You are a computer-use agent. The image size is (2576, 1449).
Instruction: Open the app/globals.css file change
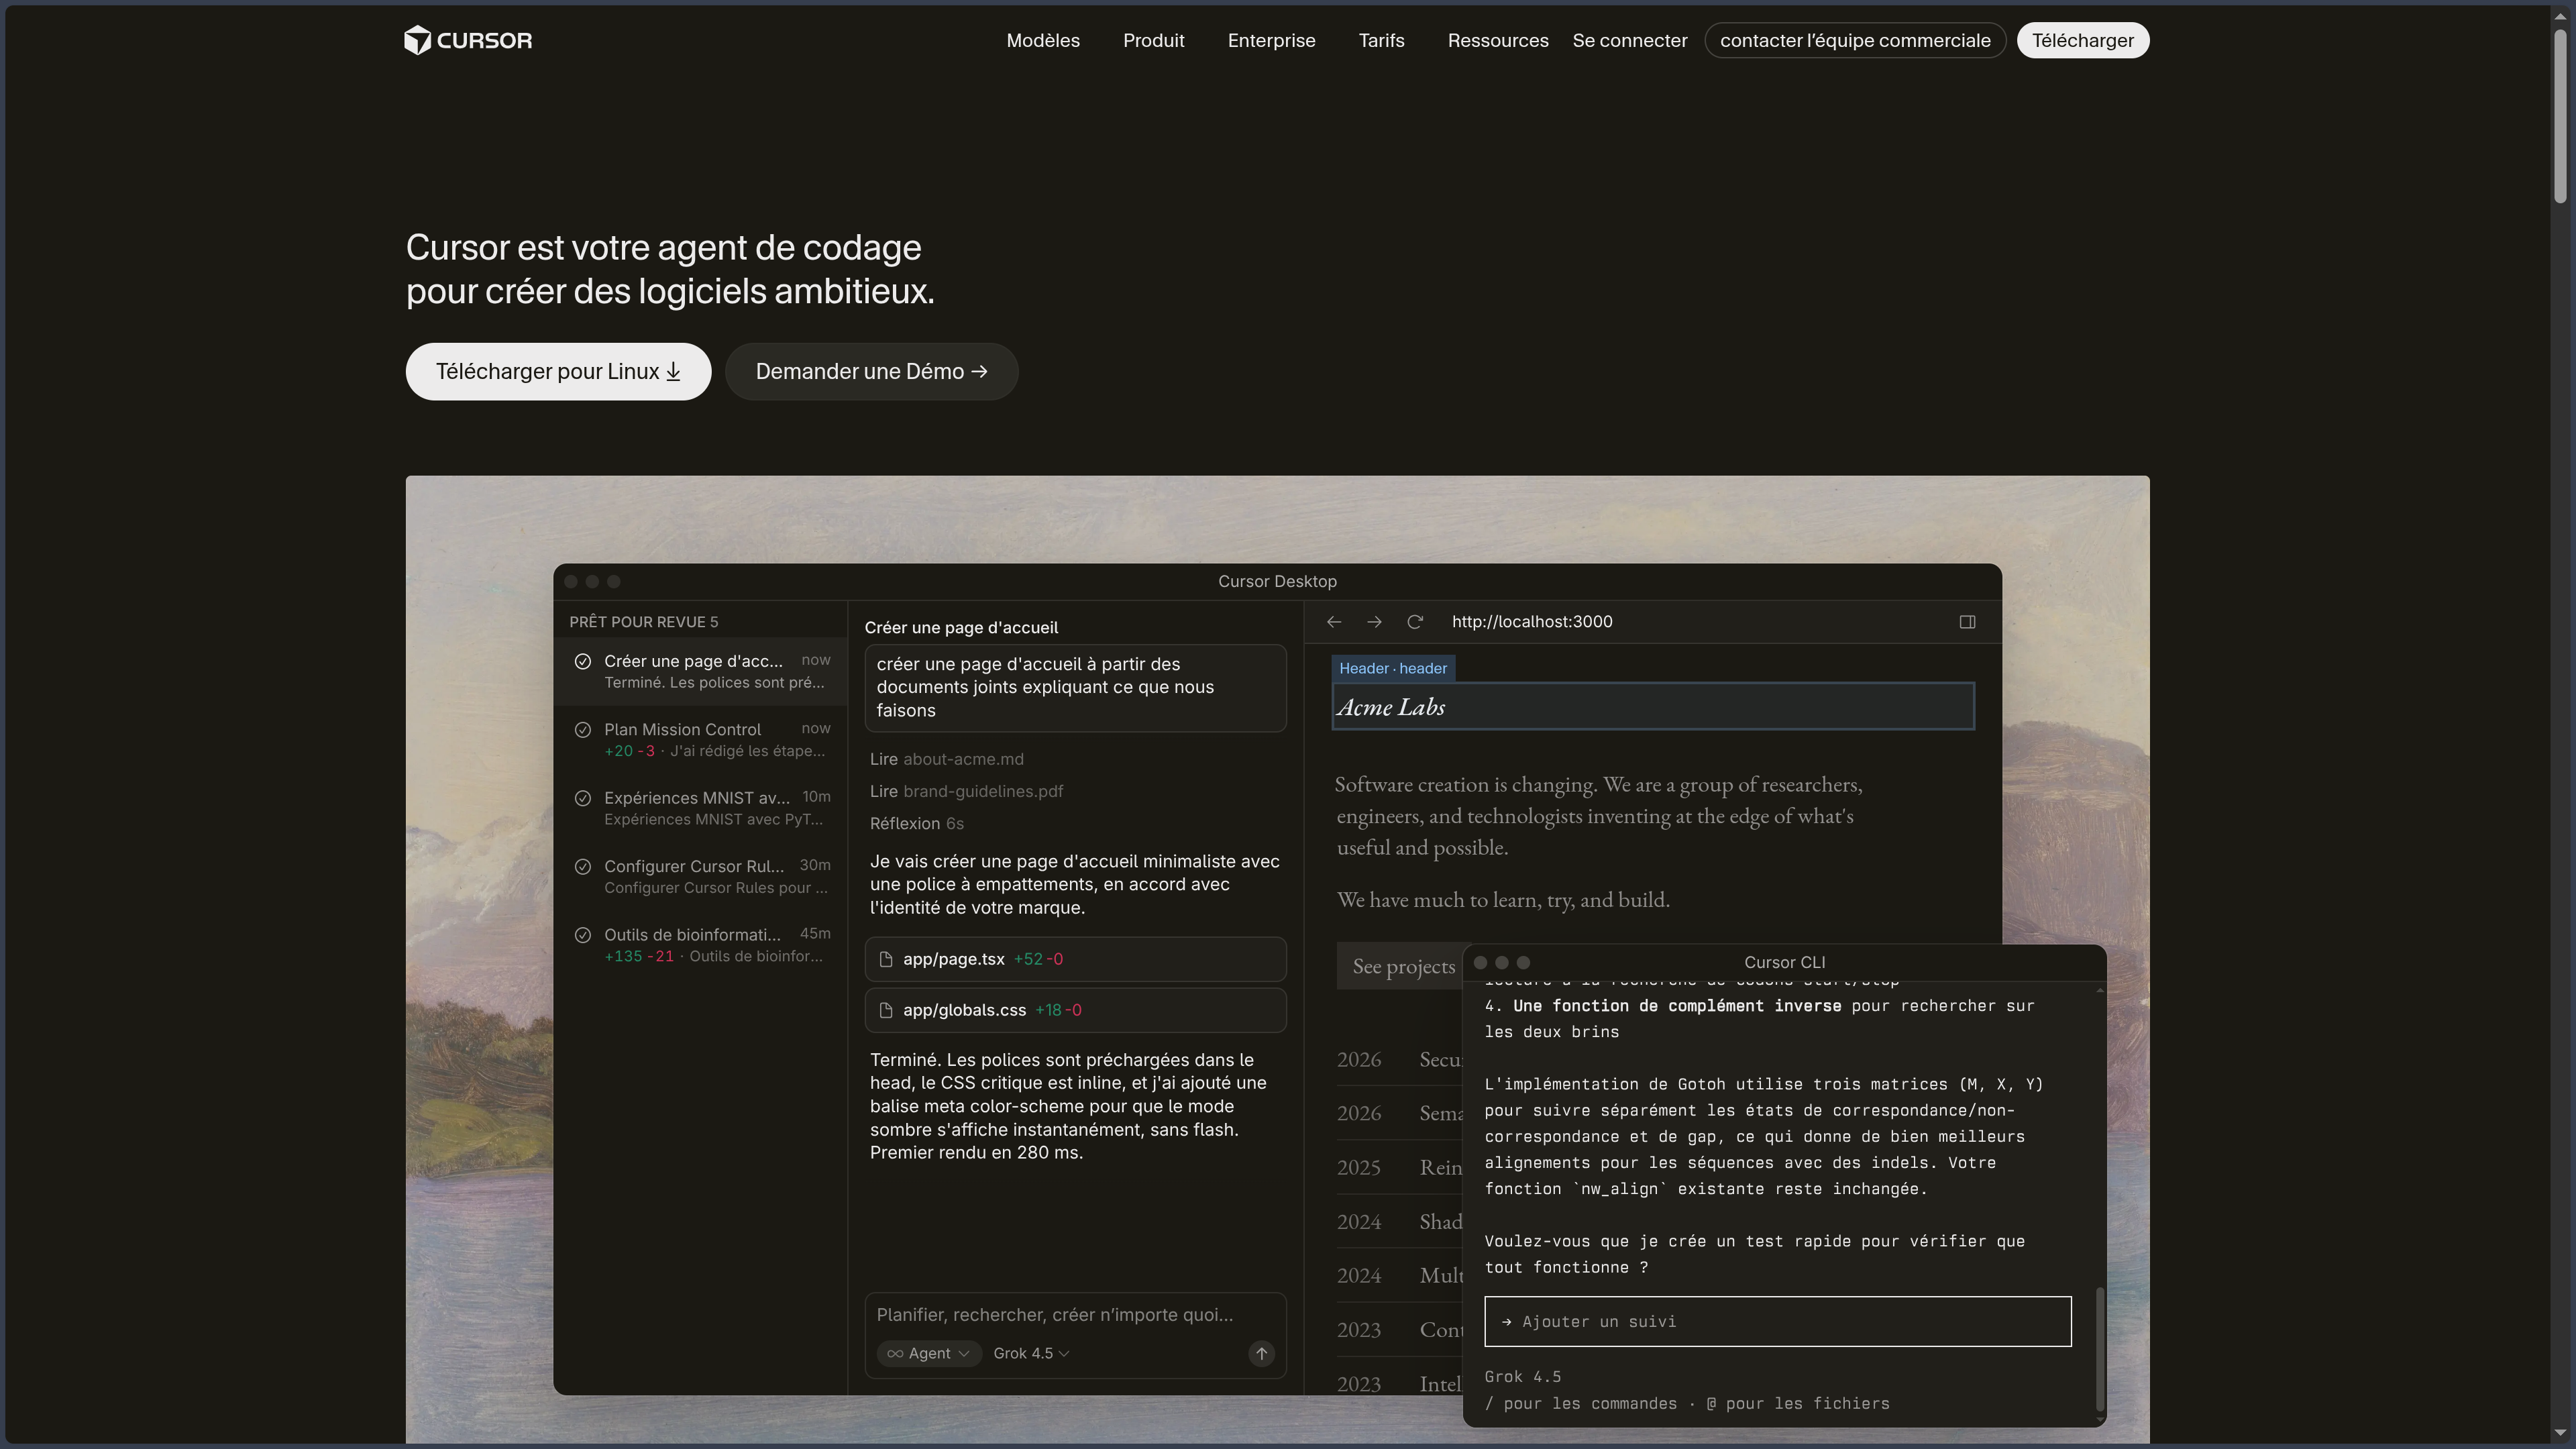coord(1075,1011)
